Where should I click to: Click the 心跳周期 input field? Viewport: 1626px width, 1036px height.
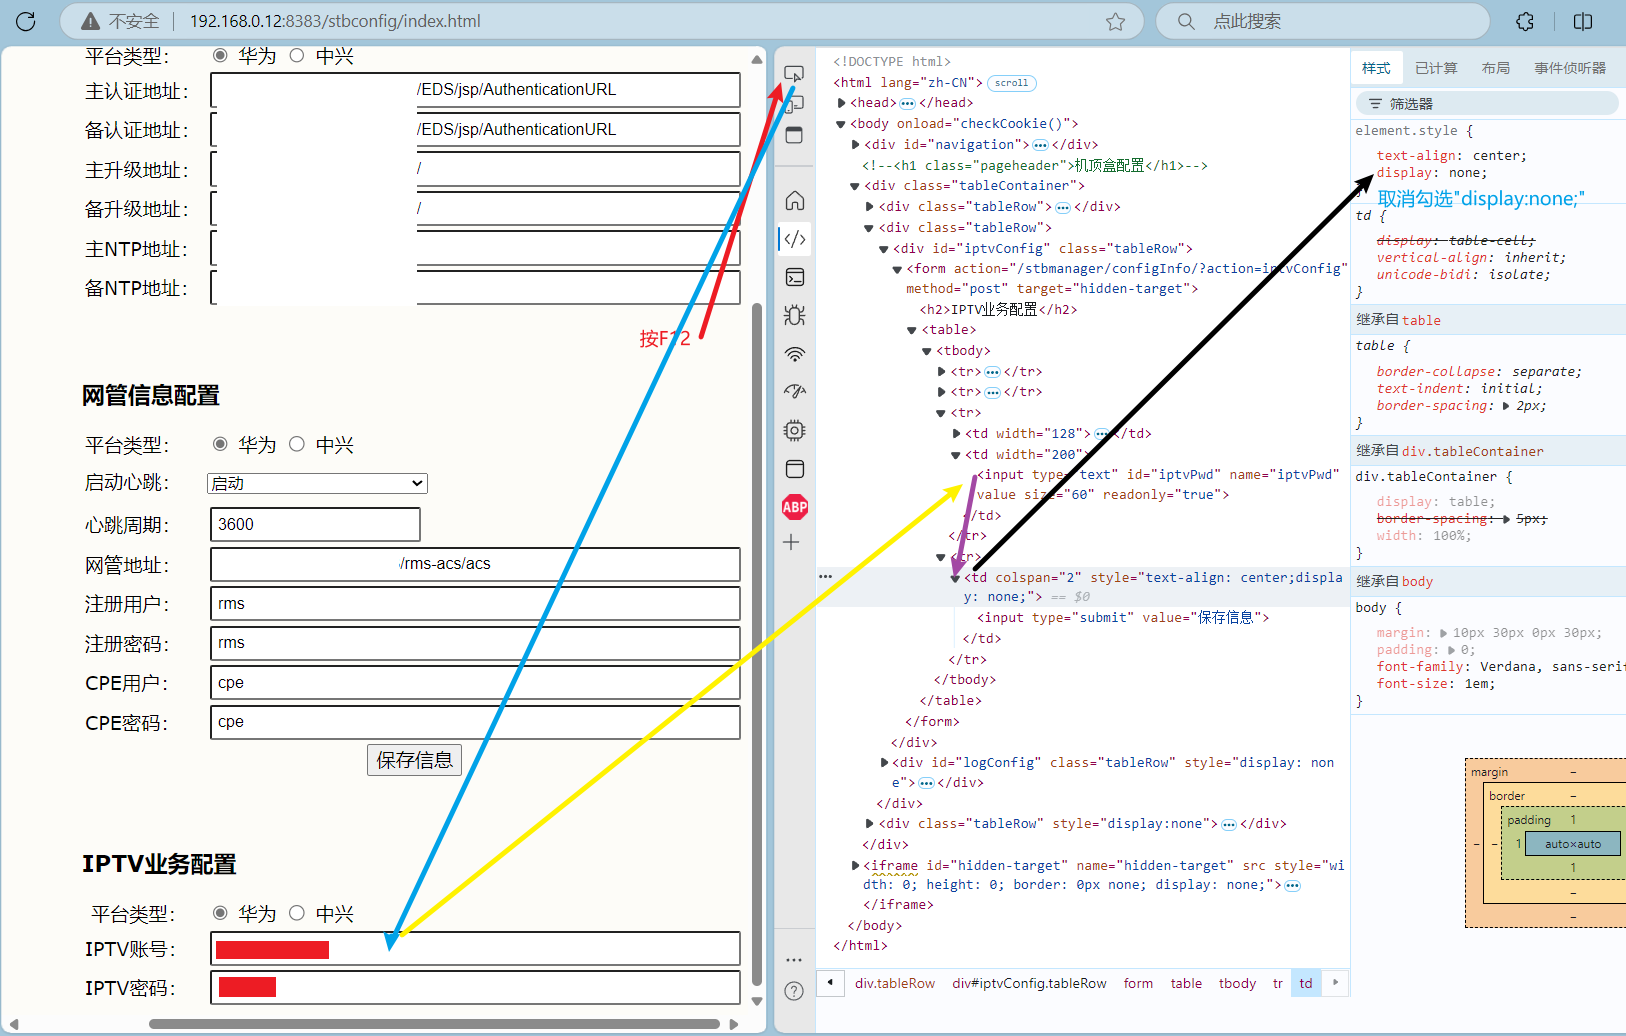click(x=315, y=524)
